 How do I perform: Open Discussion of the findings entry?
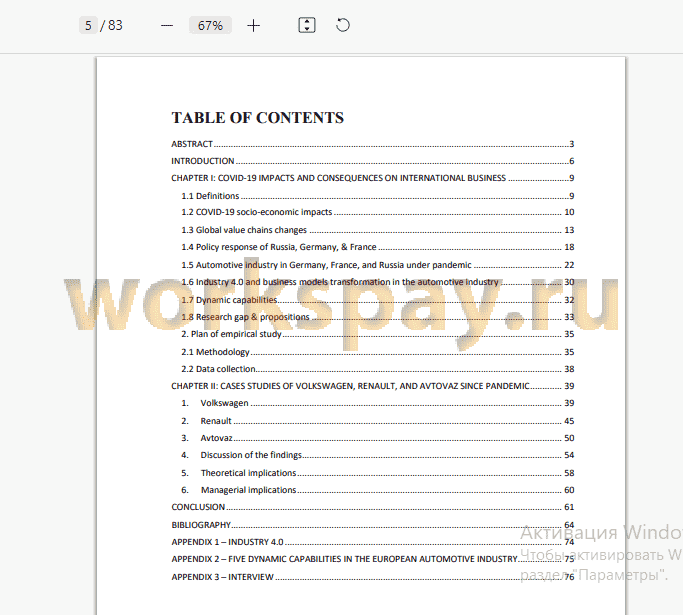tap(378, 455)
